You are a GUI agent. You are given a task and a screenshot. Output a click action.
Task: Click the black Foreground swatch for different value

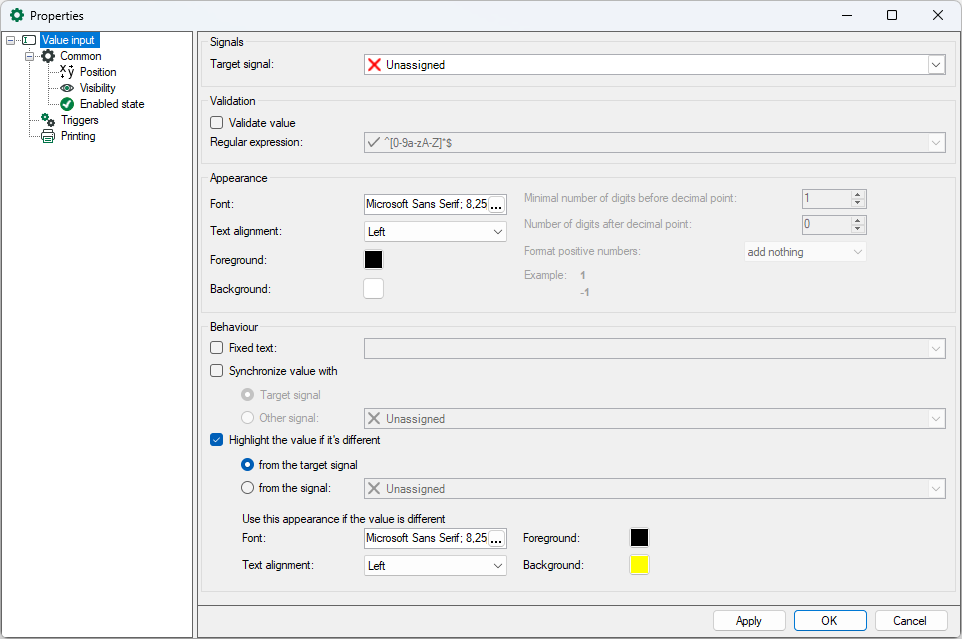tap(639, 537)
